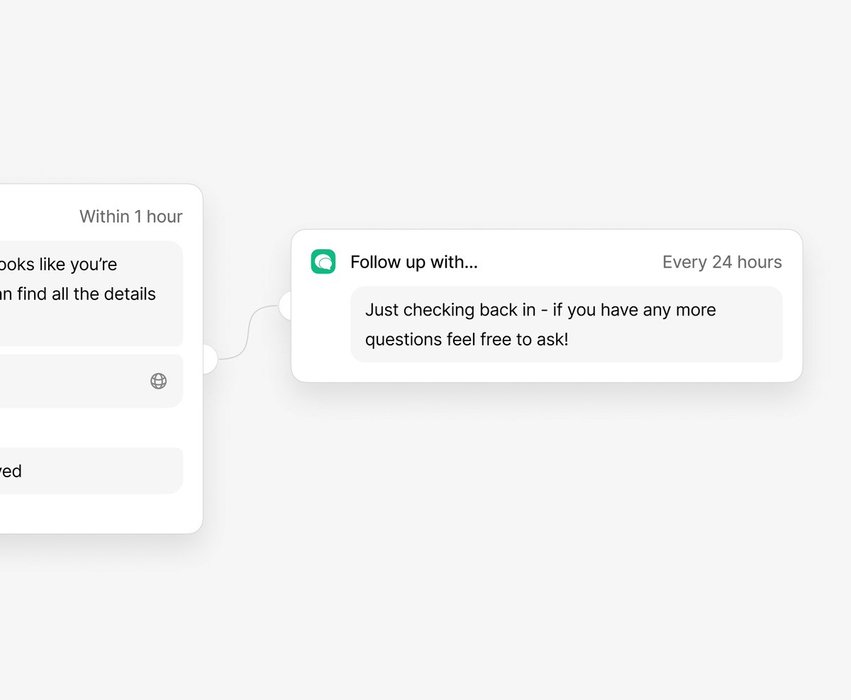Open the "Every 24 hours" interval setting

tap(722, 262)
